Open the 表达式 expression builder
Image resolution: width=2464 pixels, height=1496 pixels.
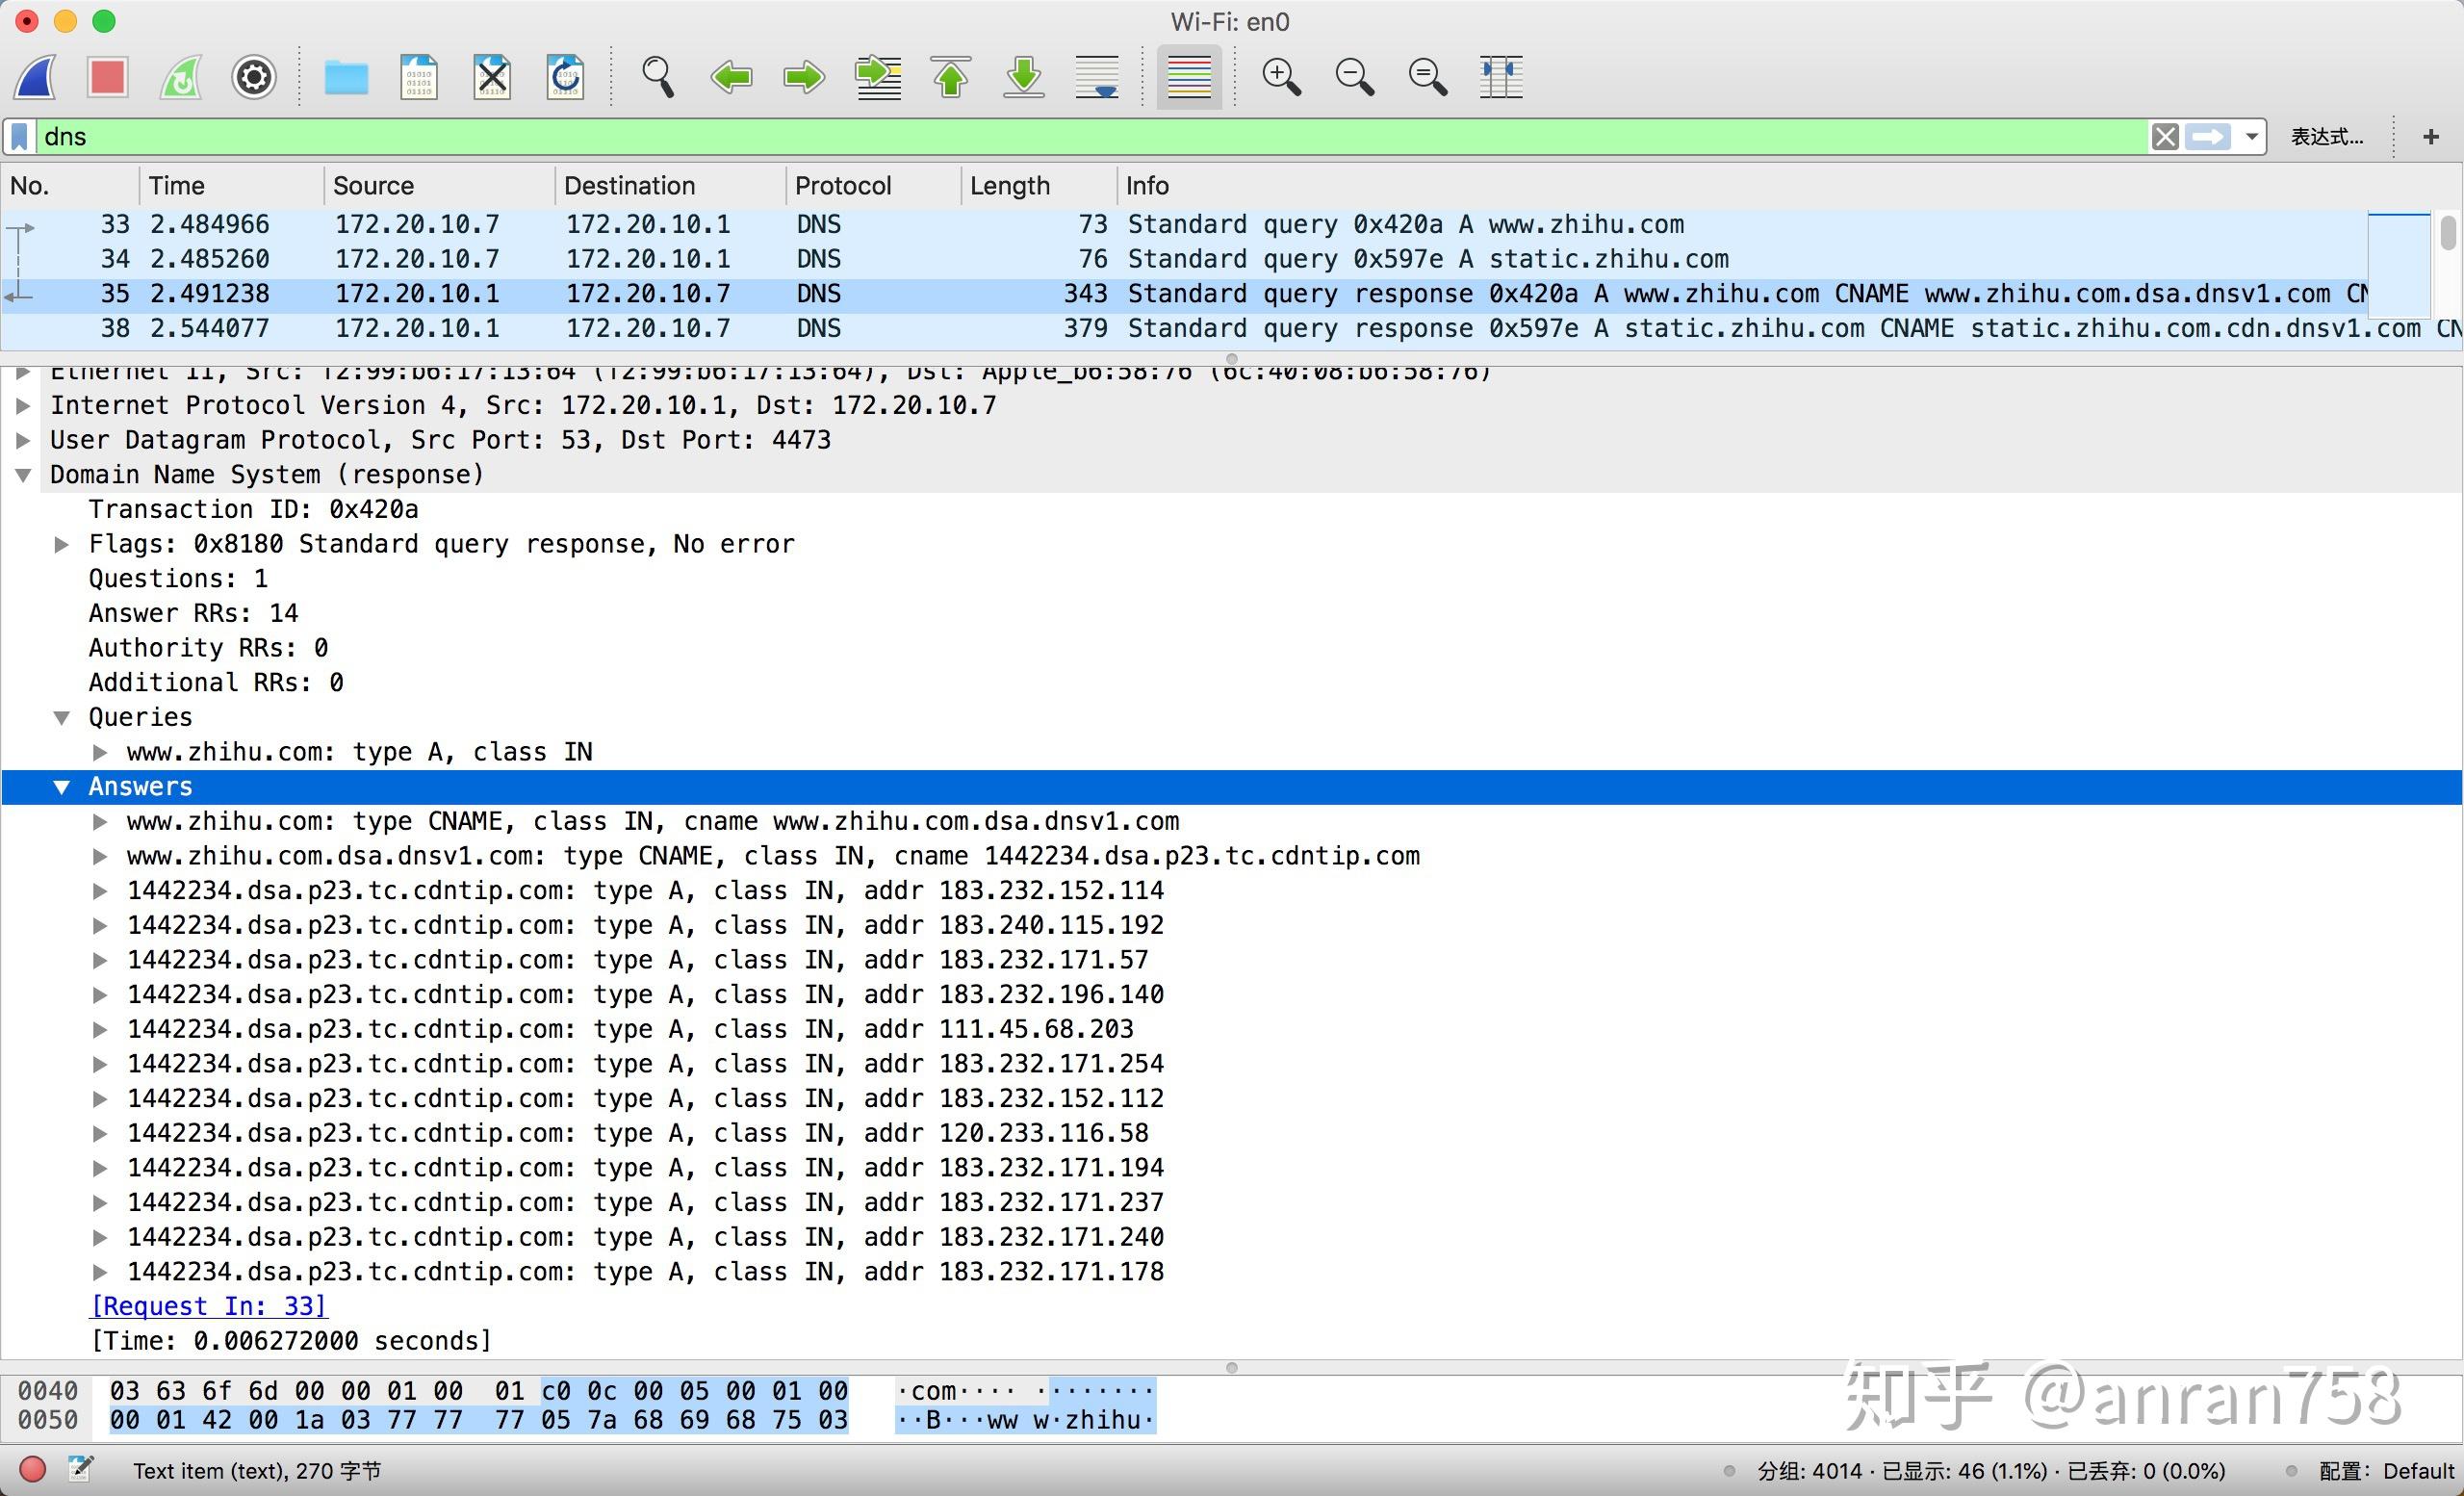[2327, 137]
